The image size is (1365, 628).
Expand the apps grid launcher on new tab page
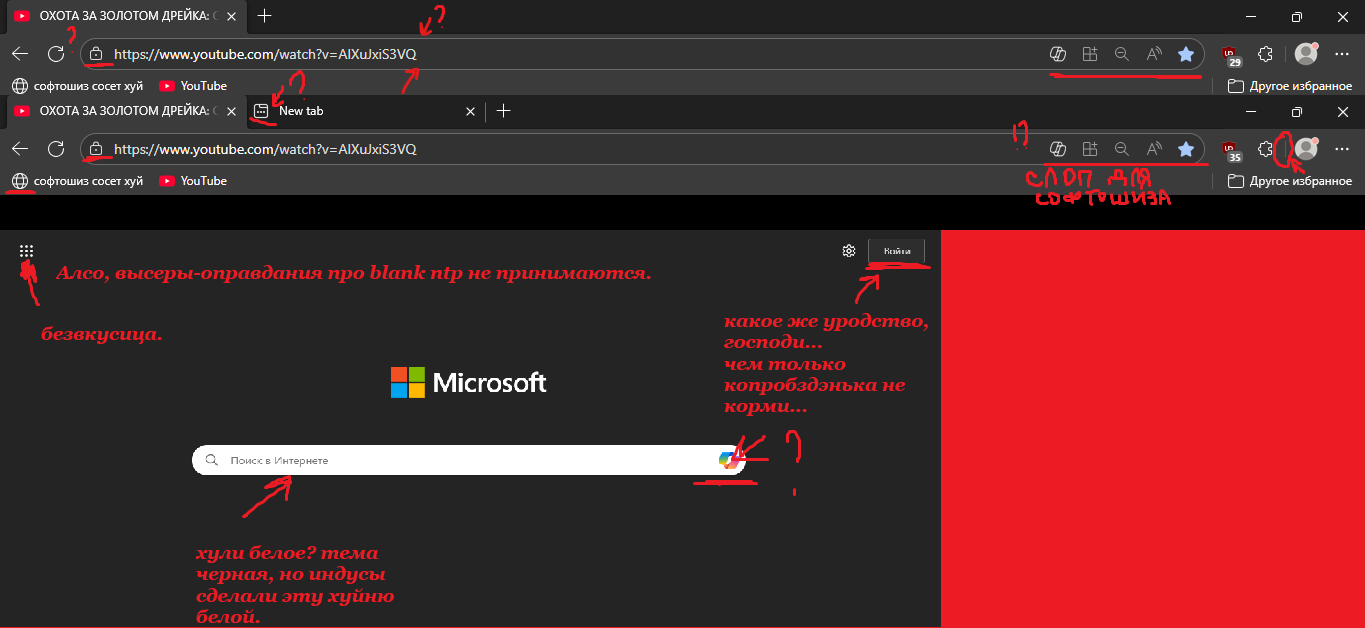[27, 252]
